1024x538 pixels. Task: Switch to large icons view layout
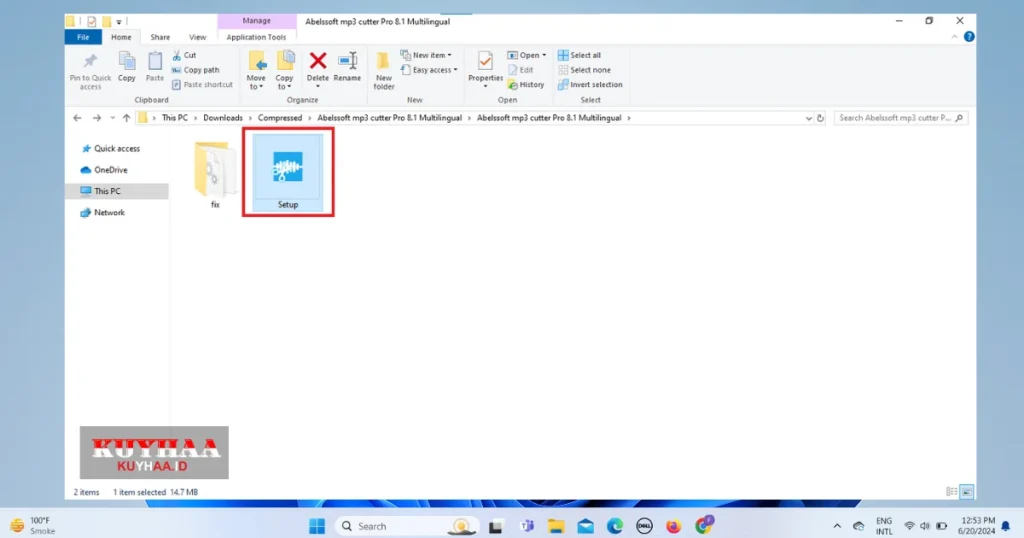tap(967, 492)
